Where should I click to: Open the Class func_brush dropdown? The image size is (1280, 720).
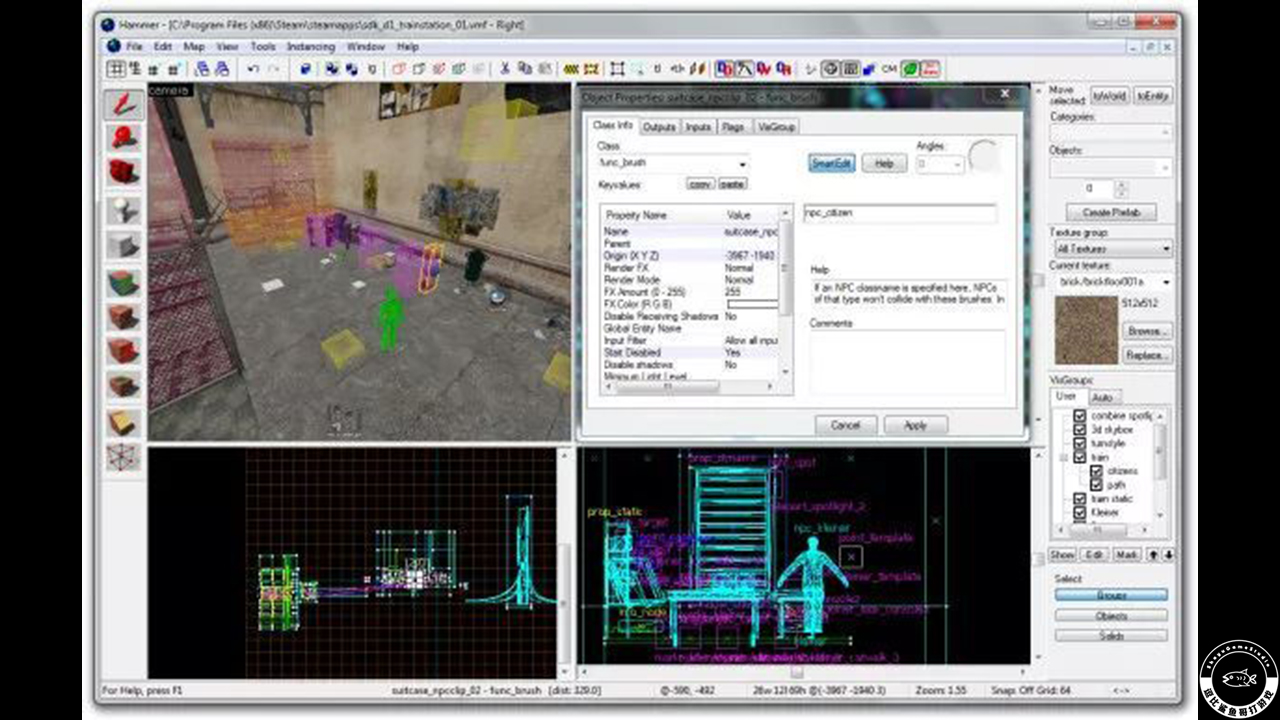coord(742,163)
